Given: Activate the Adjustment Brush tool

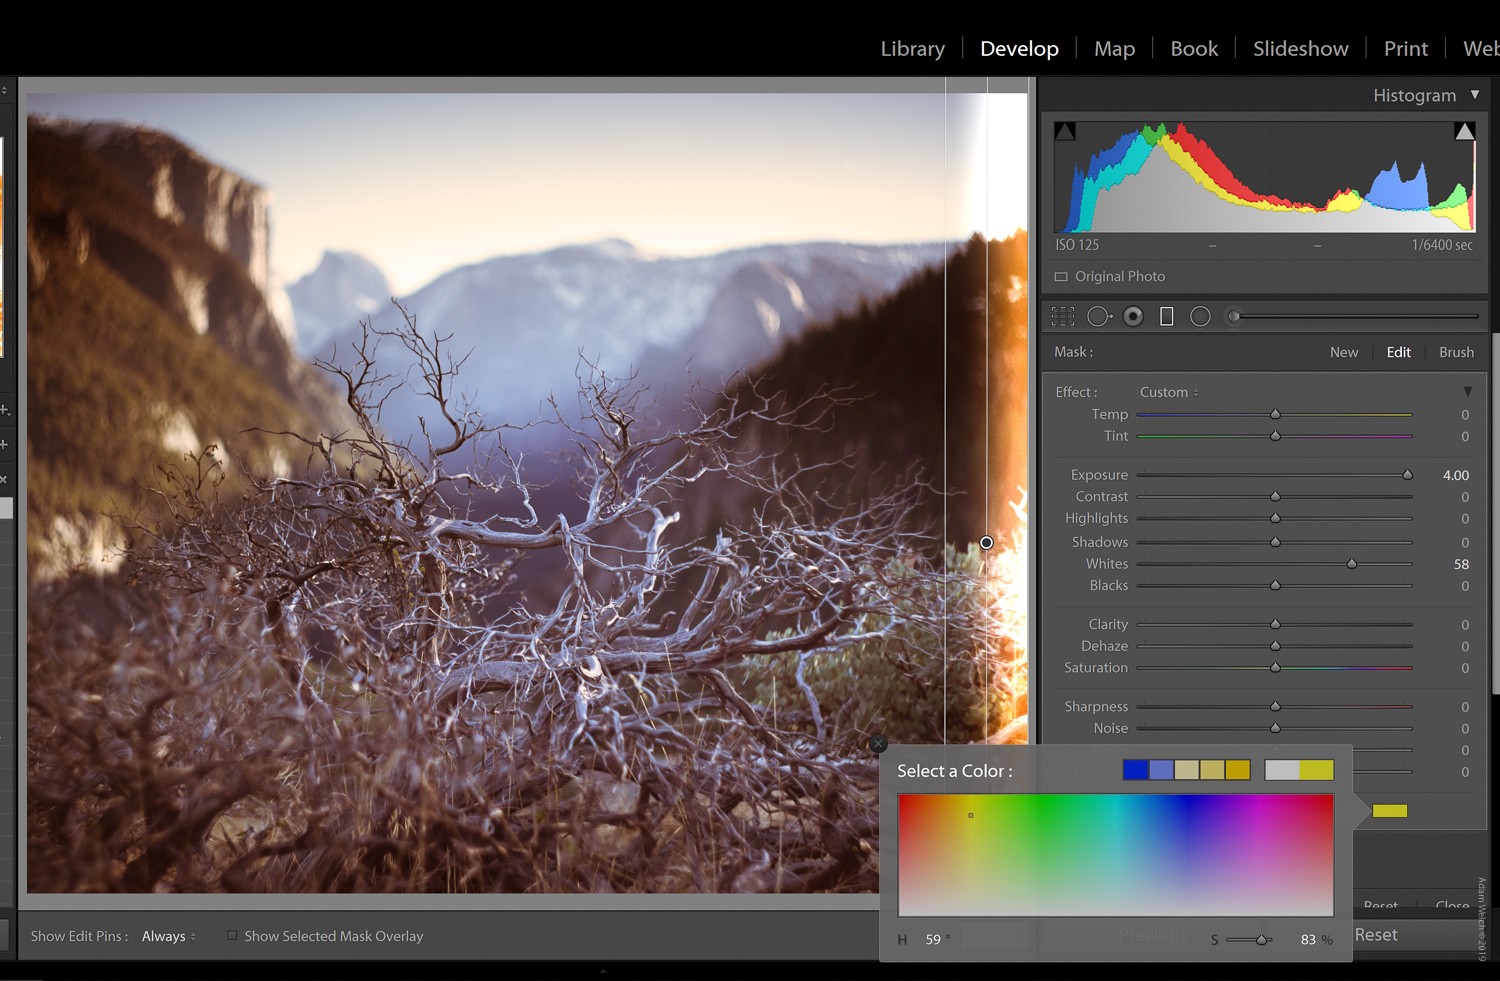Looking at the screenshot, I should click(x=1234, y=315).
